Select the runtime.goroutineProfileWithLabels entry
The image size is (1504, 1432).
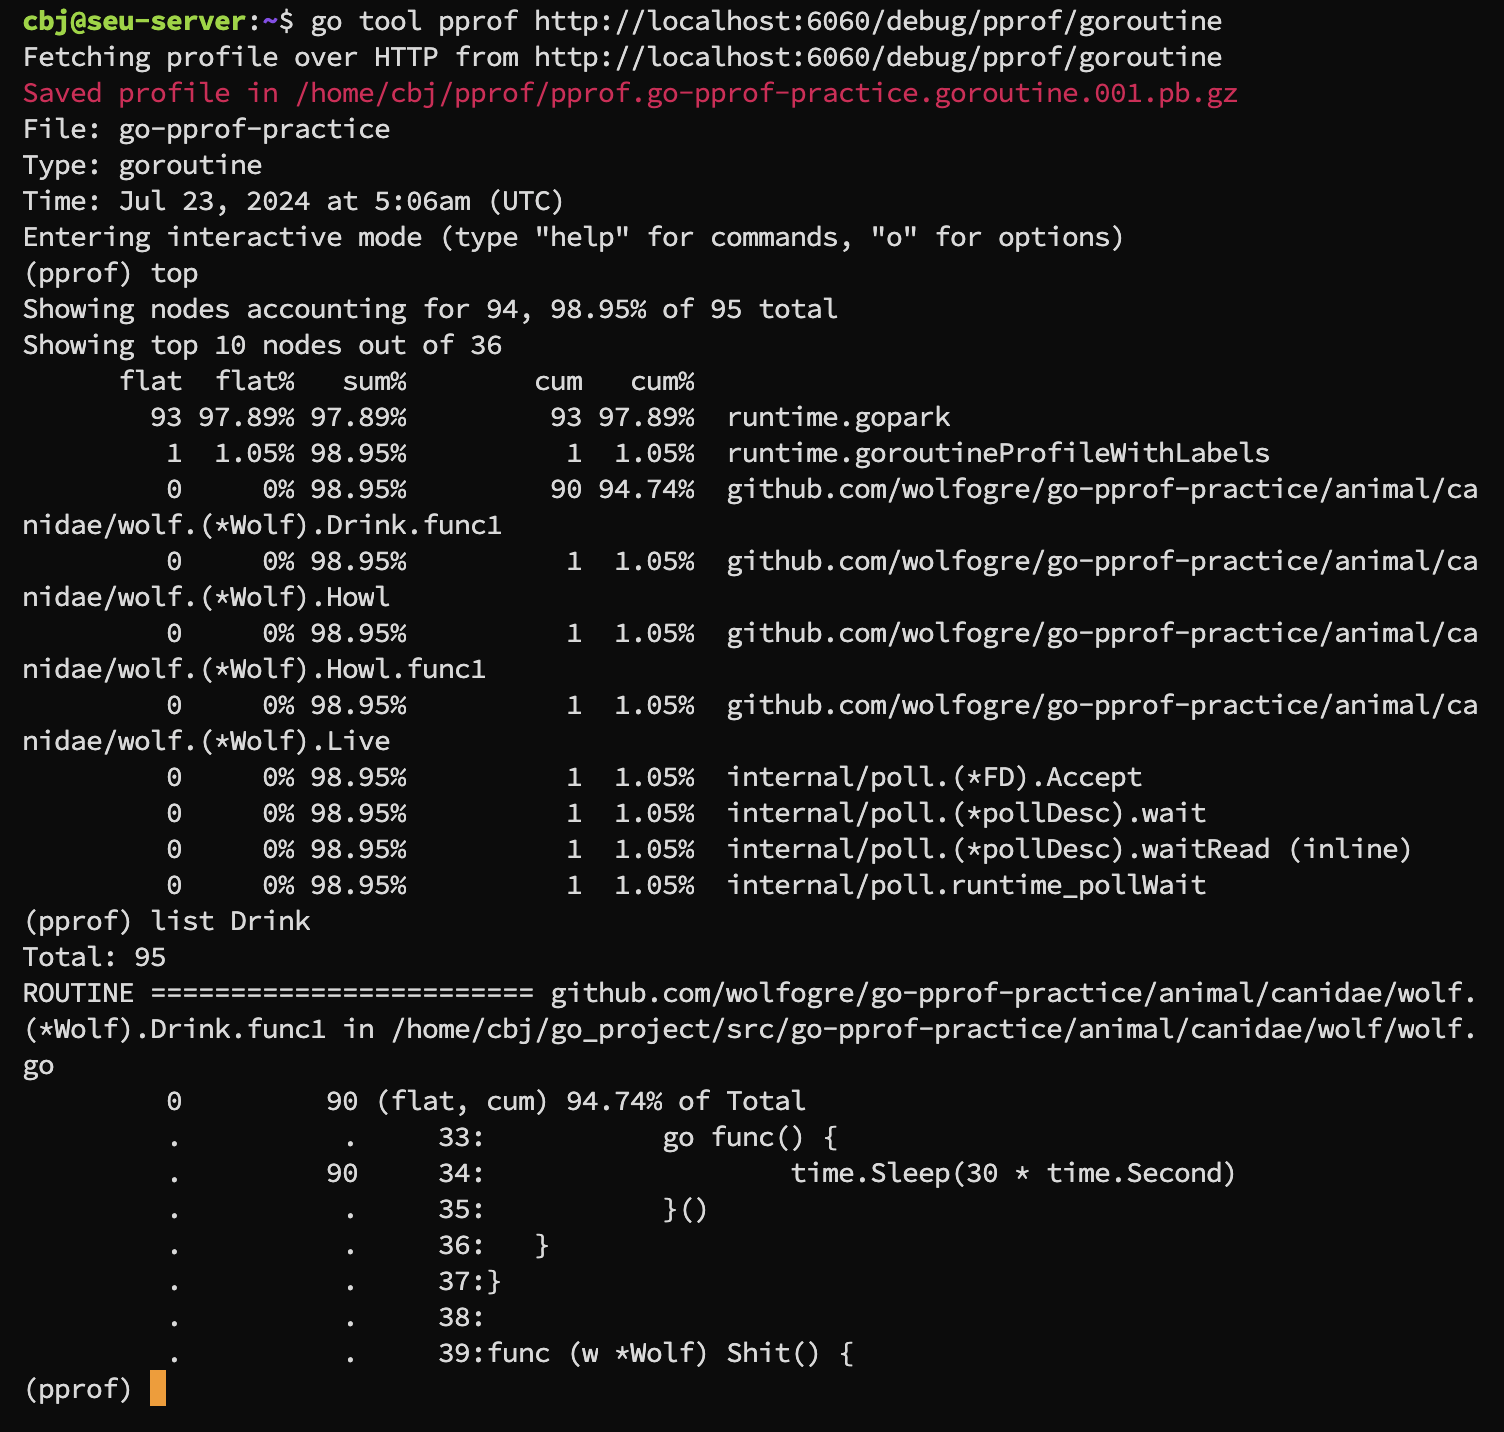coord(997,453)
